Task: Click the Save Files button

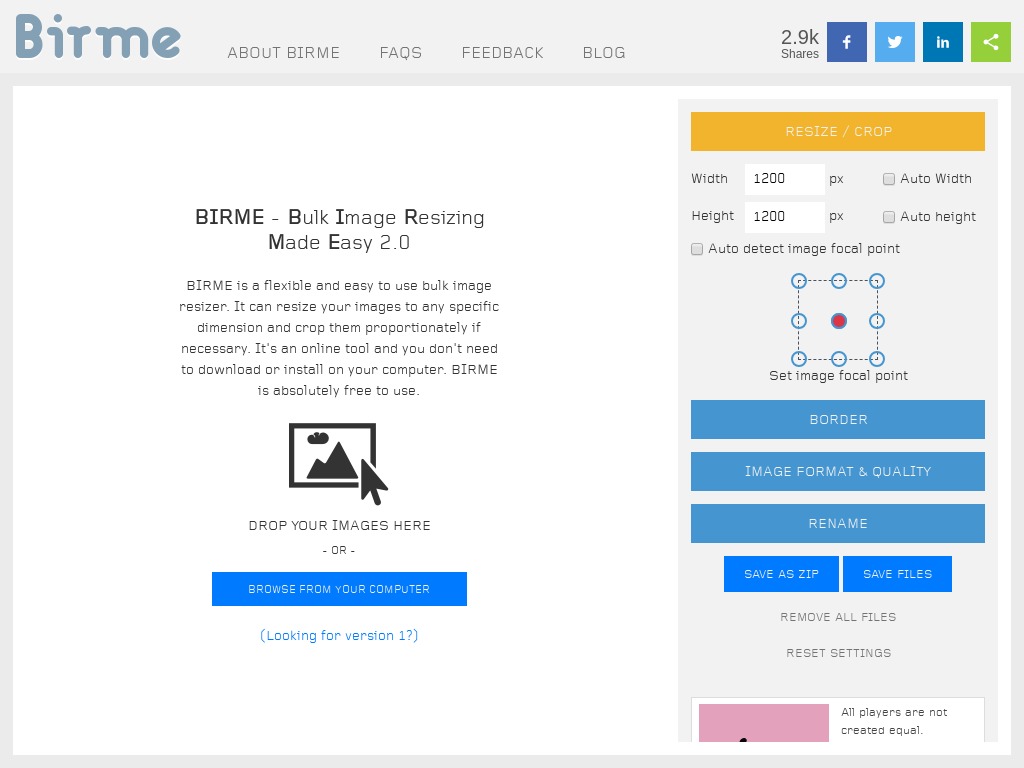Action: click(897, 574)
